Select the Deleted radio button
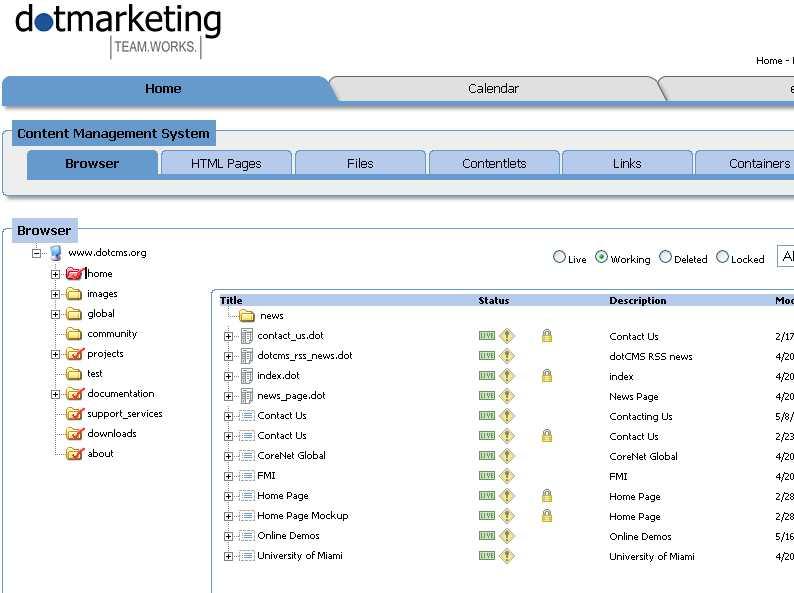The image size is (794, 593). pyautogui.click(x=666, y=258)
